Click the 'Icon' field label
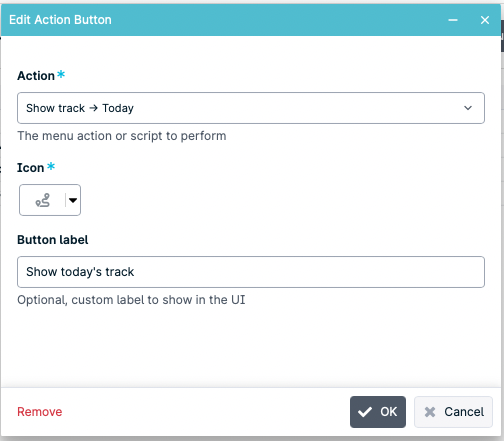The image size is (504, 441). [x=31, y=168]
